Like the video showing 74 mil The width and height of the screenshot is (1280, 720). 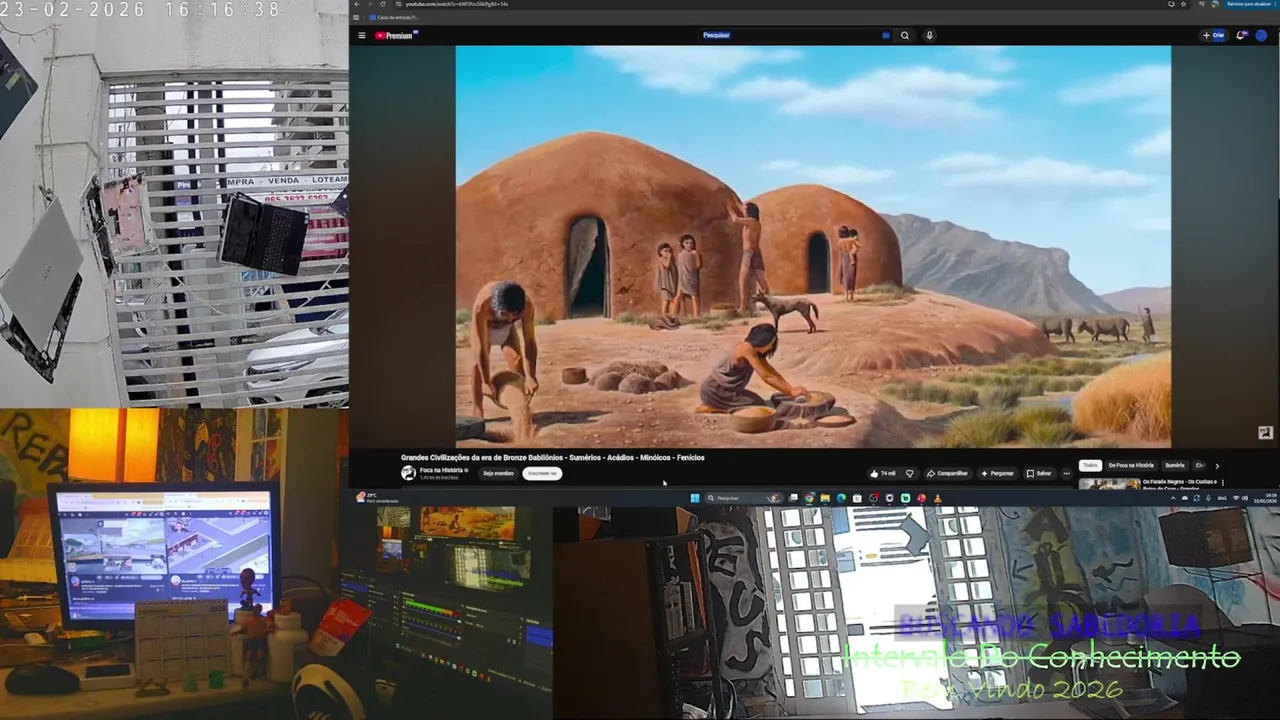(883, 474)
